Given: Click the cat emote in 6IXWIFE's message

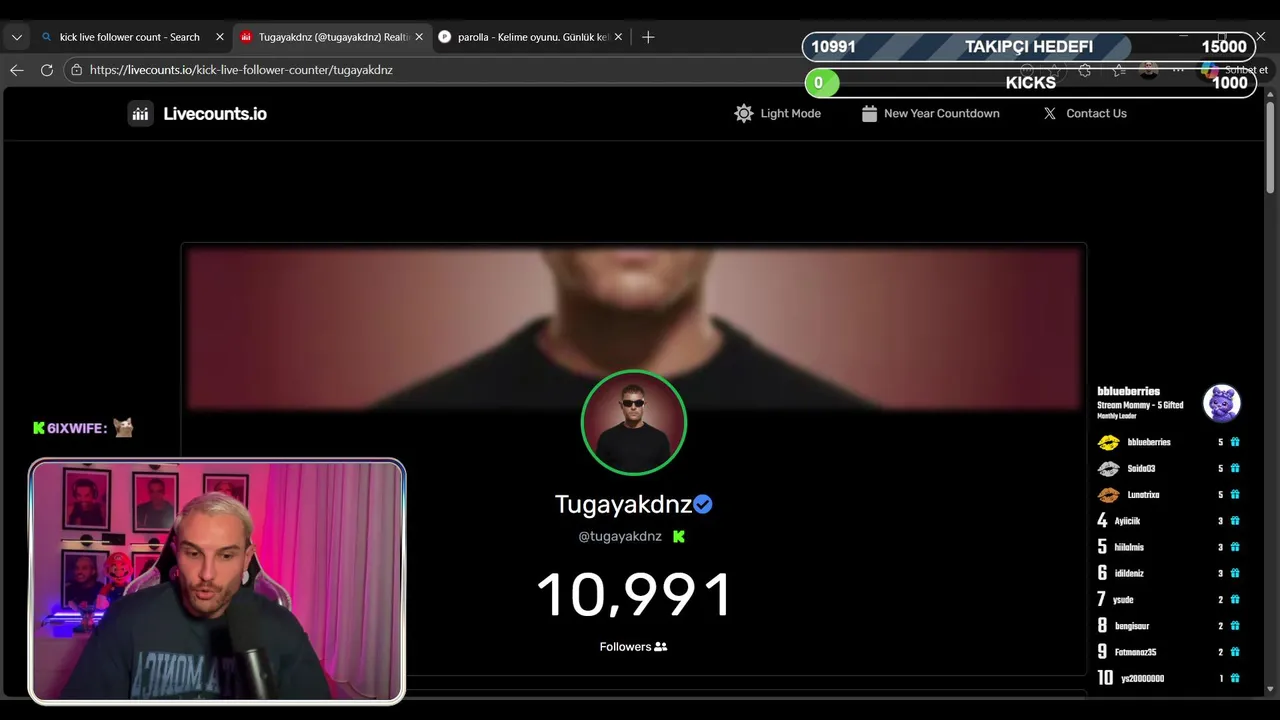Looking at the screenshot, I should pyautogui.click(x=123, y=427).
